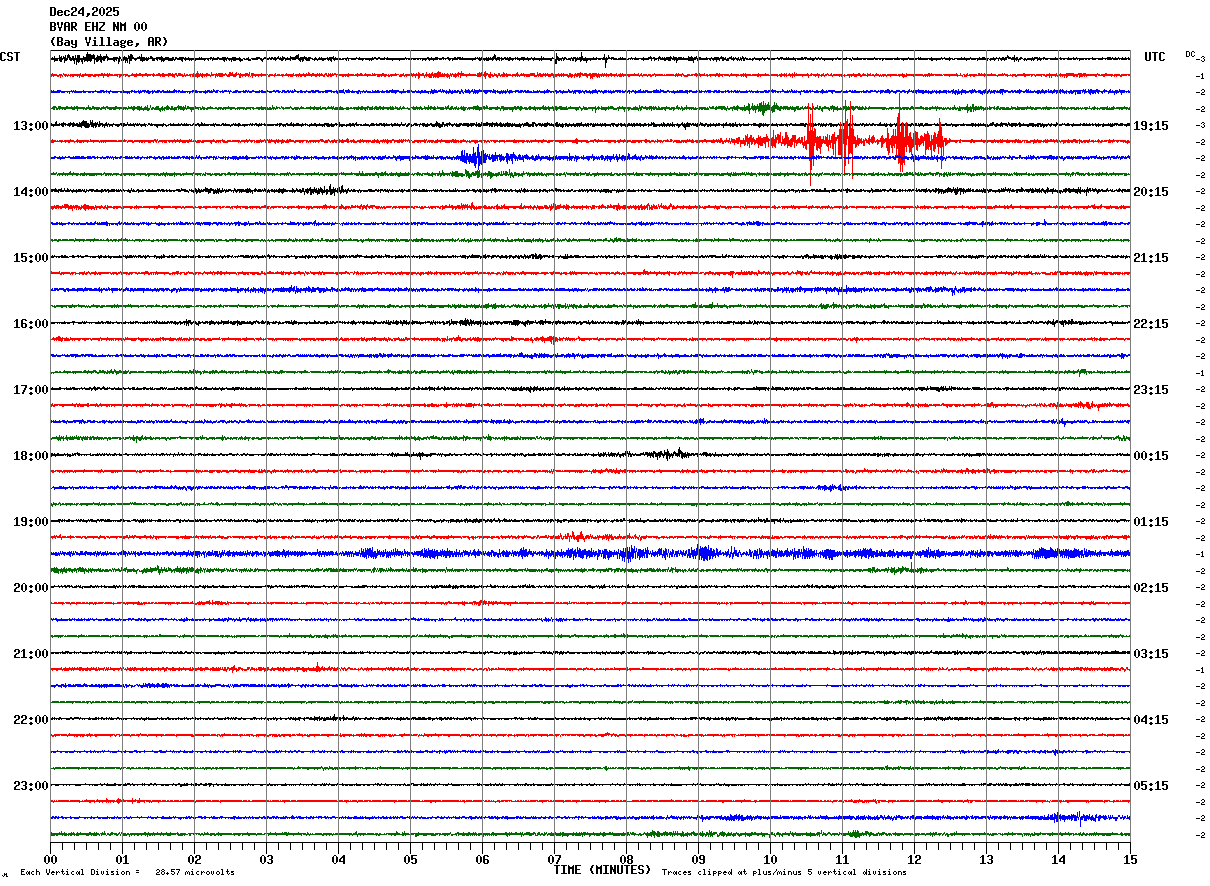This screenshot has height=886, width=1210.
Task: Select the 16:00 CST time label
Action: click(31, 324)
